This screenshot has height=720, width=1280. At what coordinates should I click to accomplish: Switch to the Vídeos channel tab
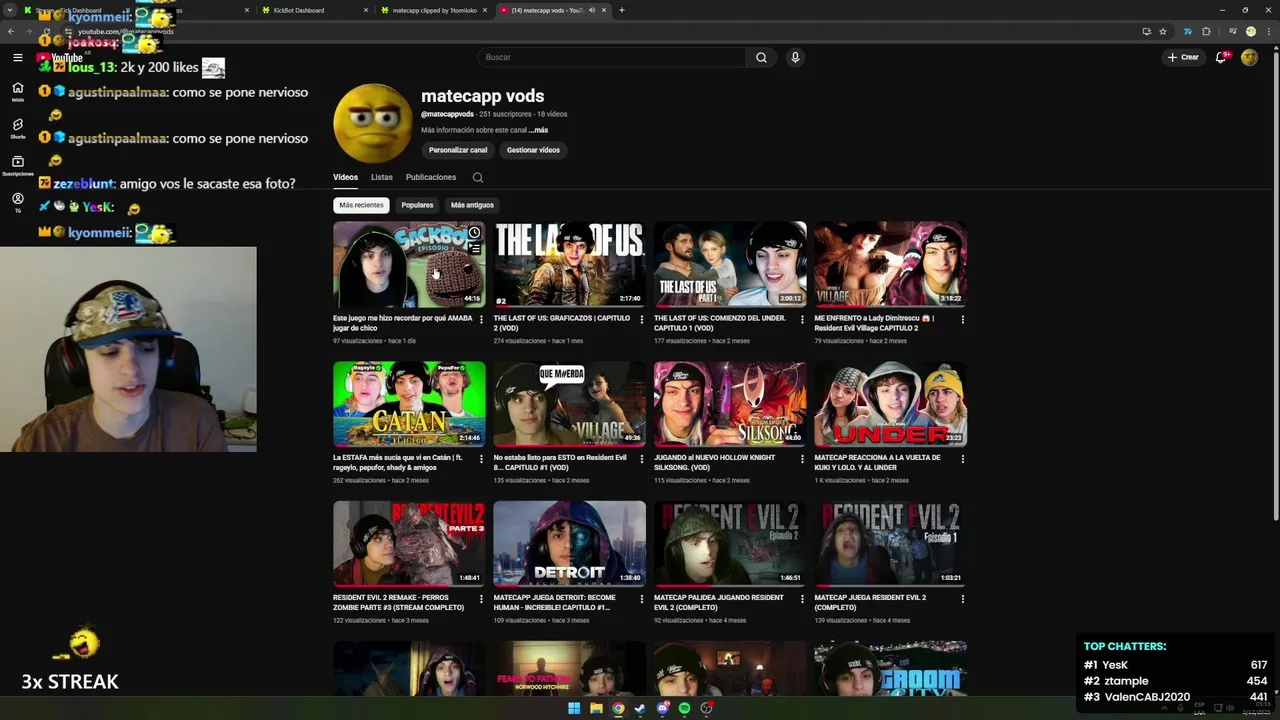tap(345, 177)
